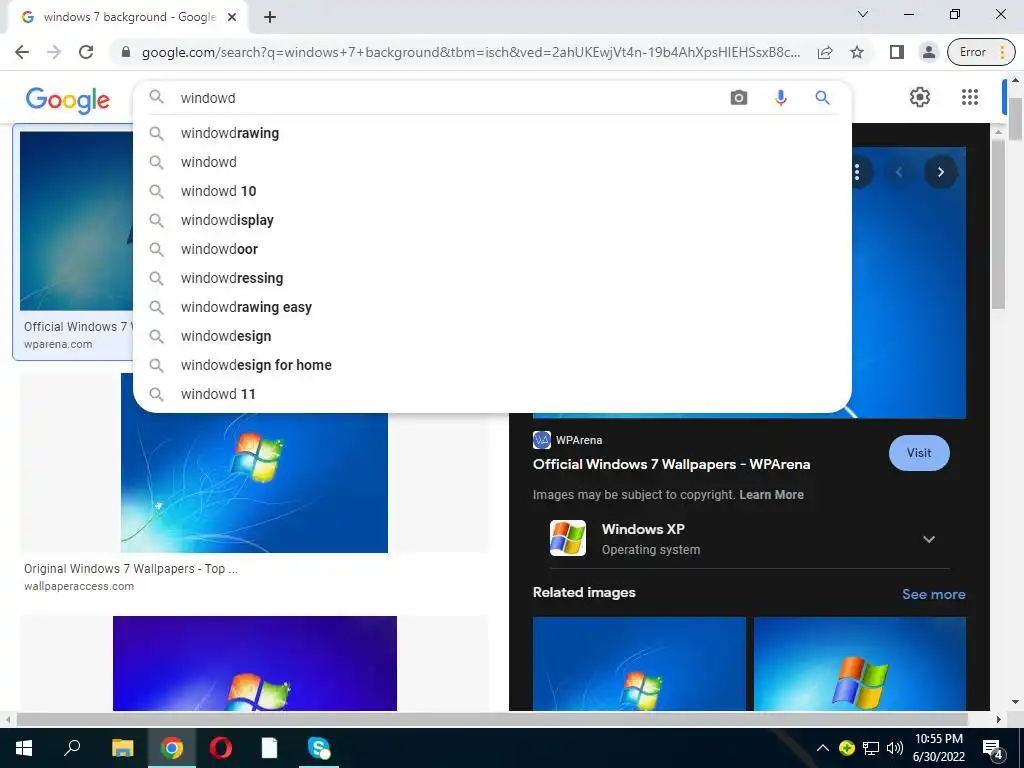This screenshot has width=1024, height=768.
Task: Pick the windowdoor suggestion
Action: coord(492,249)
